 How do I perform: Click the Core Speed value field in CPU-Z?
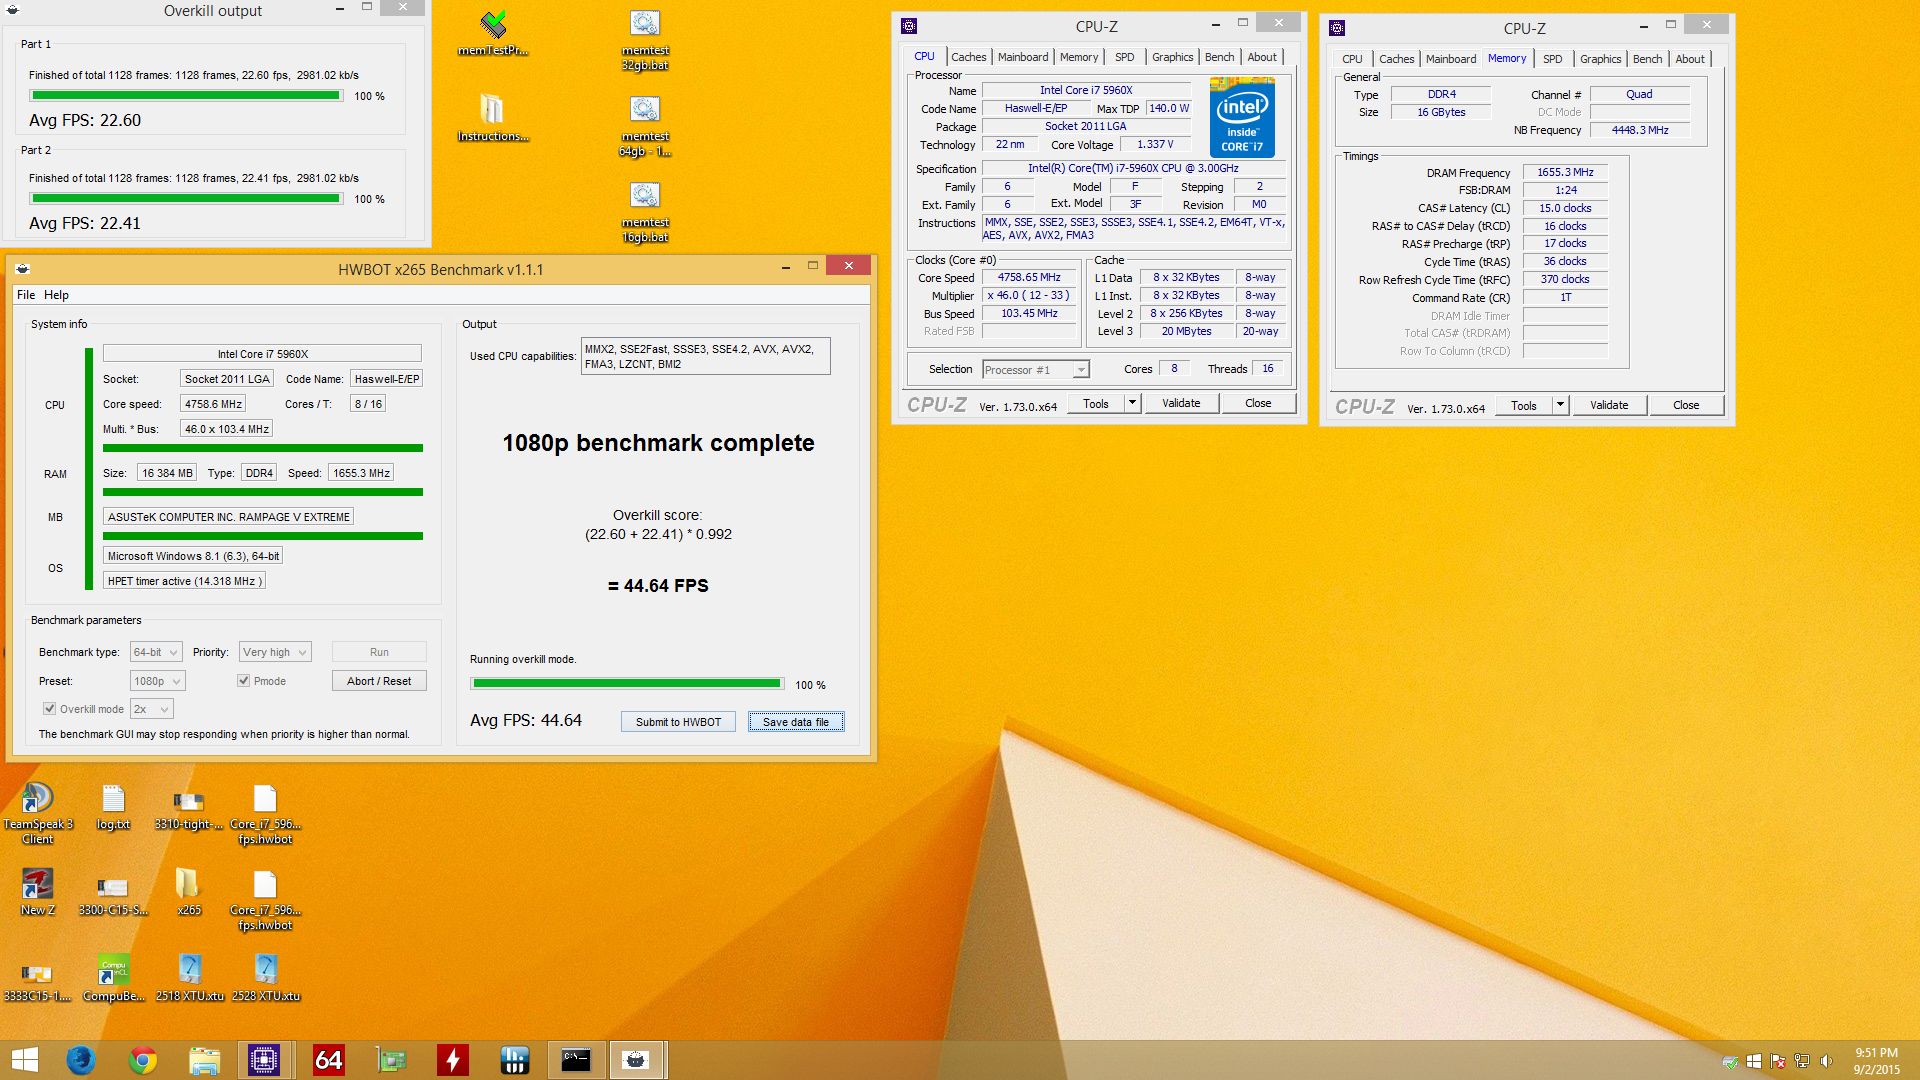(x=1029, y=278)
